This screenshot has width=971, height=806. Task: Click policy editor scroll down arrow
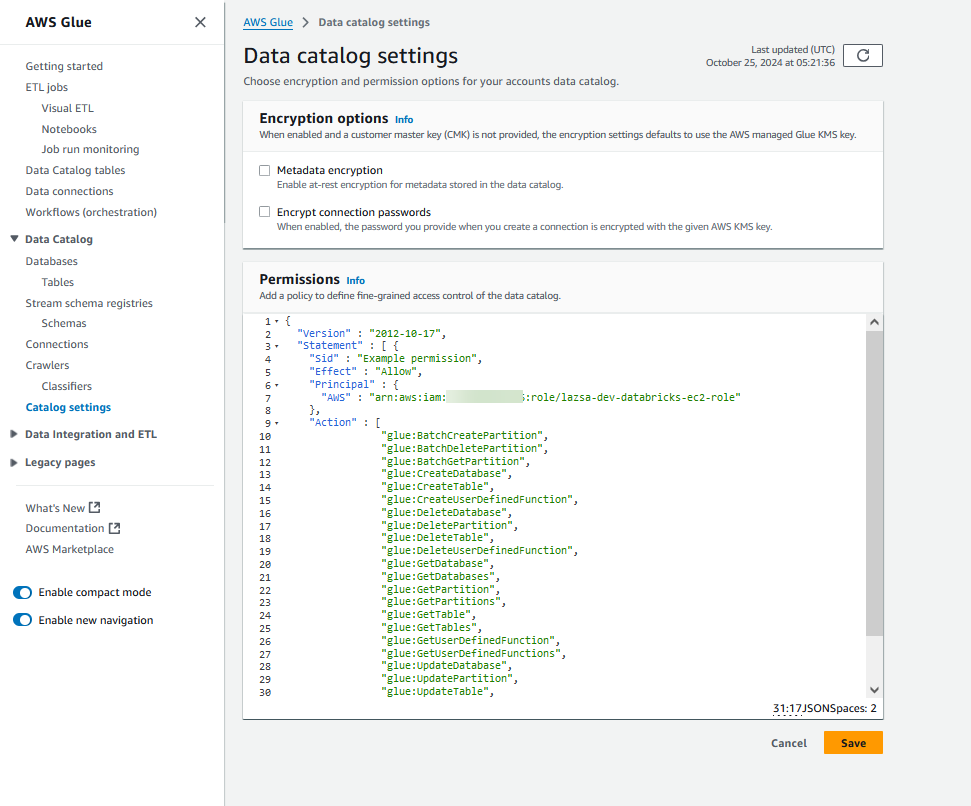tap(874, 690)
